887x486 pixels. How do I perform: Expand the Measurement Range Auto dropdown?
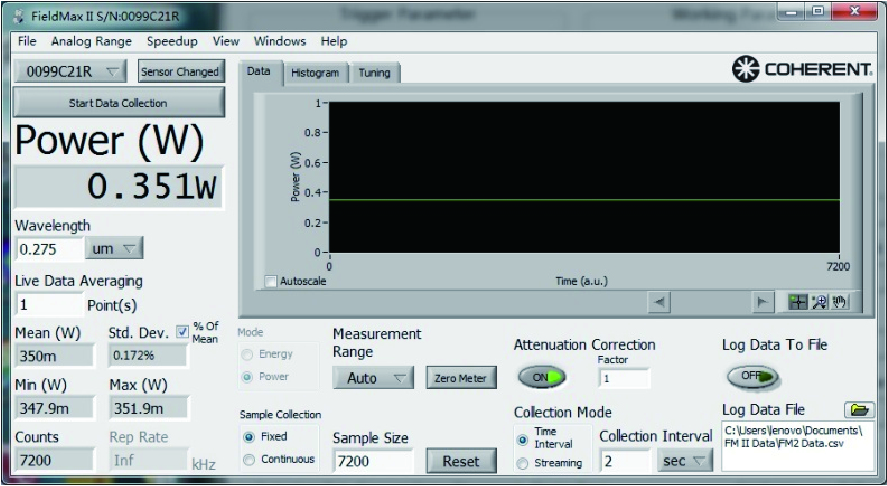pos(373,378)
